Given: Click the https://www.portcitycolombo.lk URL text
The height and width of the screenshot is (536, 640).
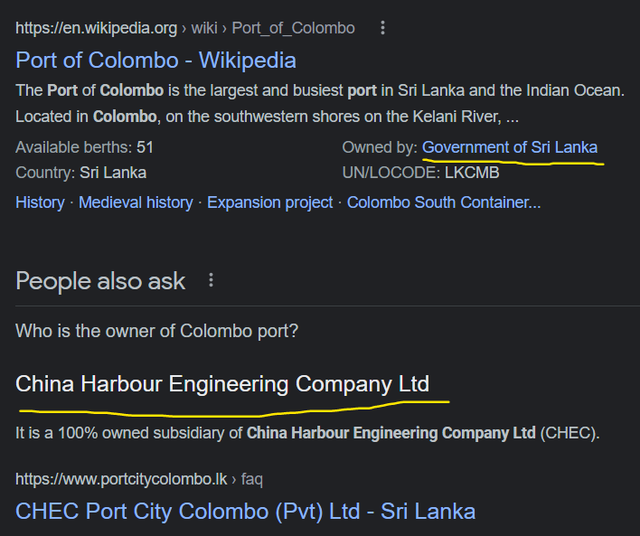Looking at the screenshot, I should [x=121, y=479].
